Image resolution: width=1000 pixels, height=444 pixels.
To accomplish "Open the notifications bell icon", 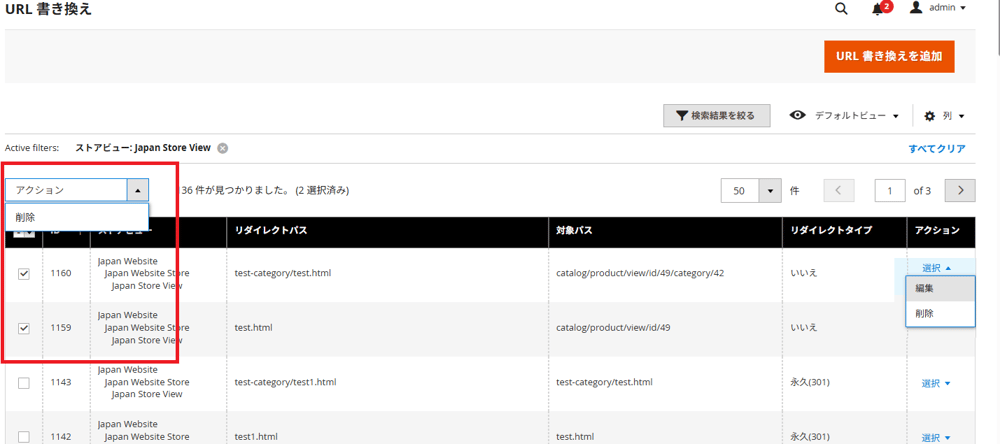I will pos(878,9).
